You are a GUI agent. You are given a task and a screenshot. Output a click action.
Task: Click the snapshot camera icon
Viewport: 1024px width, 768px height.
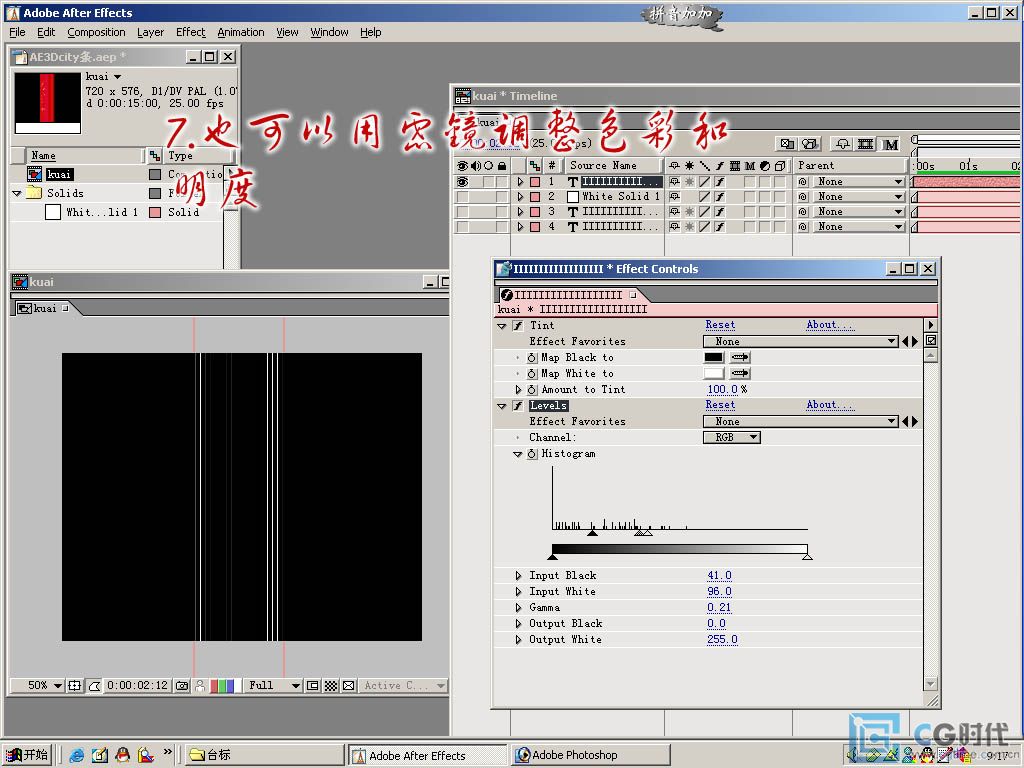tap(182, 686)
